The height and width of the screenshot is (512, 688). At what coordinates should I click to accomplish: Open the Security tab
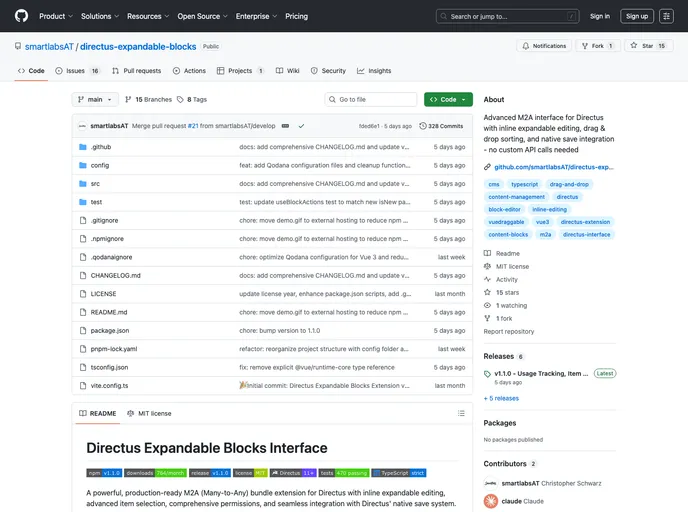coord(328,71)
